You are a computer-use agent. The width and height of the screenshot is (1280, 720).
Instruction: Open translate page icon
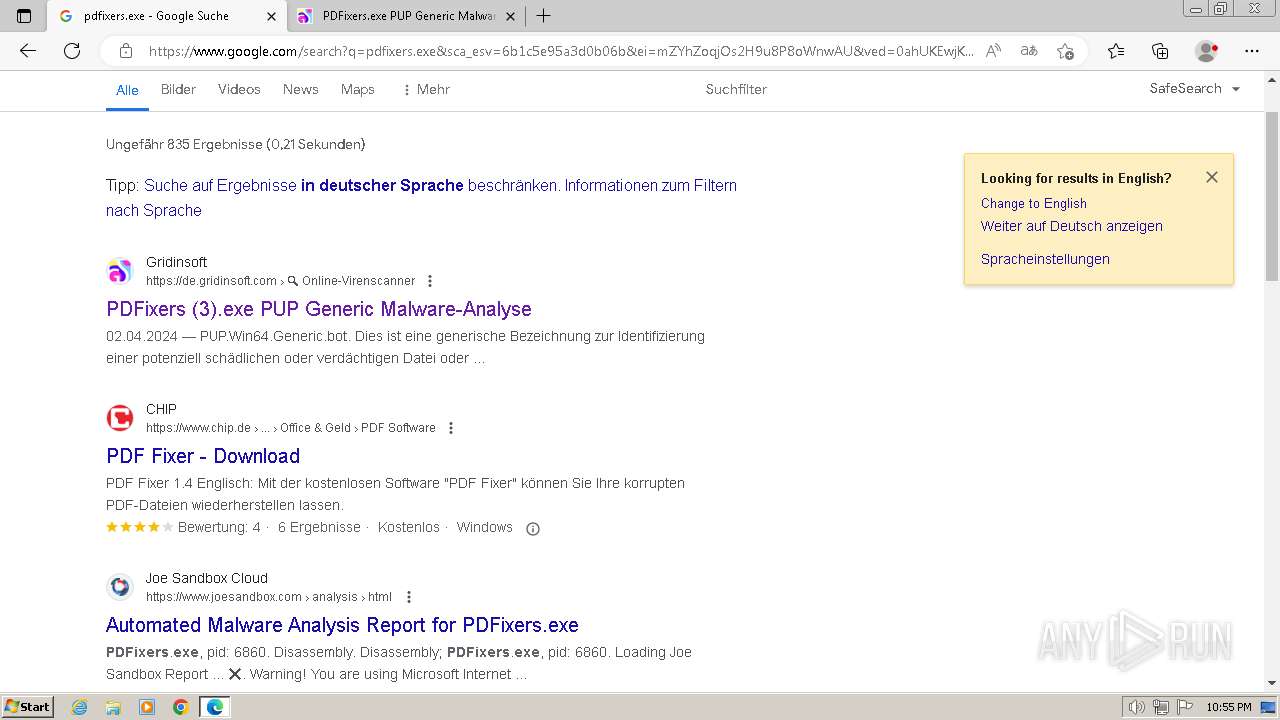coord(1028,51)
